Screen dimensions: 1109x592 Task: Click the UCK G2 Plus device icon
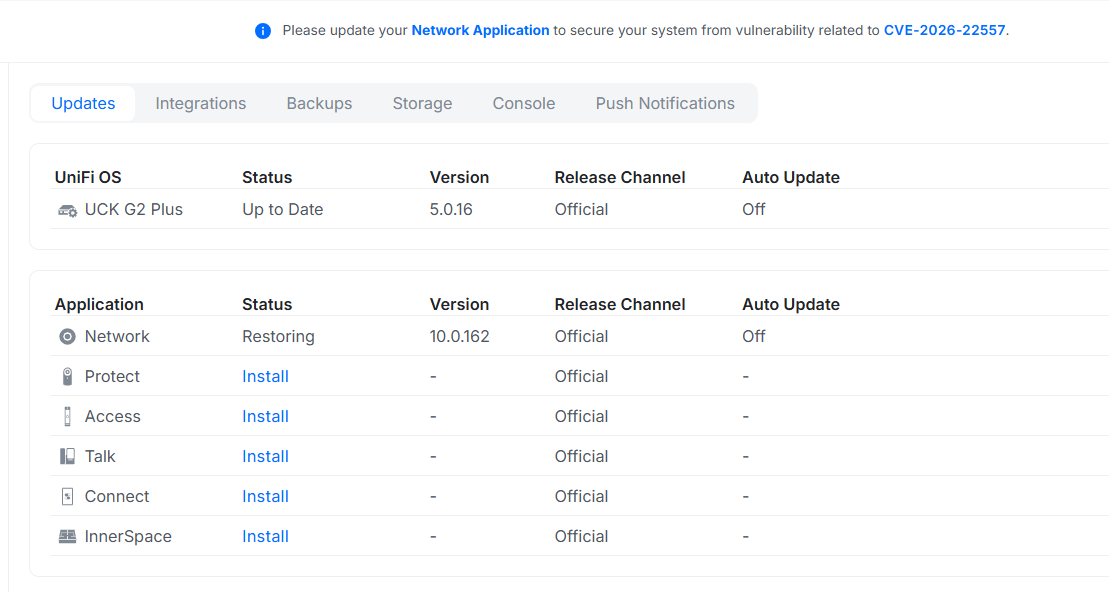67,210
